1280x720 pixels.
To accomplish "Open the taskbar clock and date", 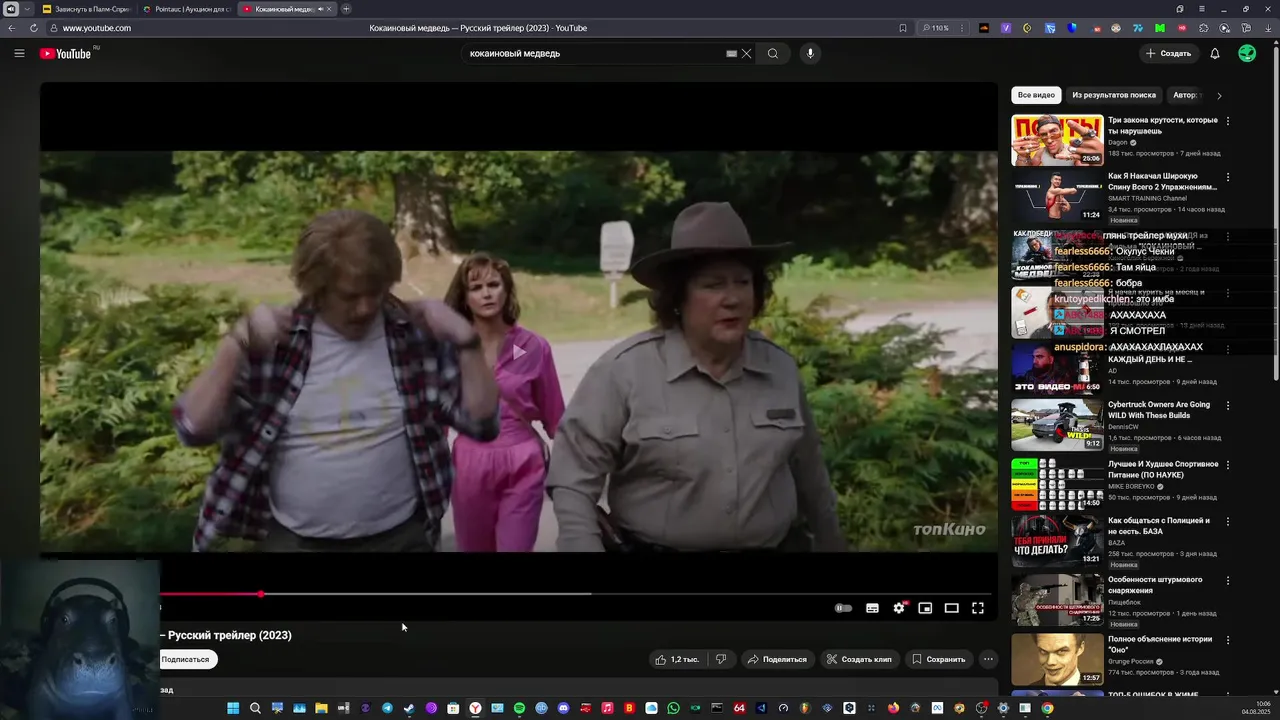I will (1256, 708).
